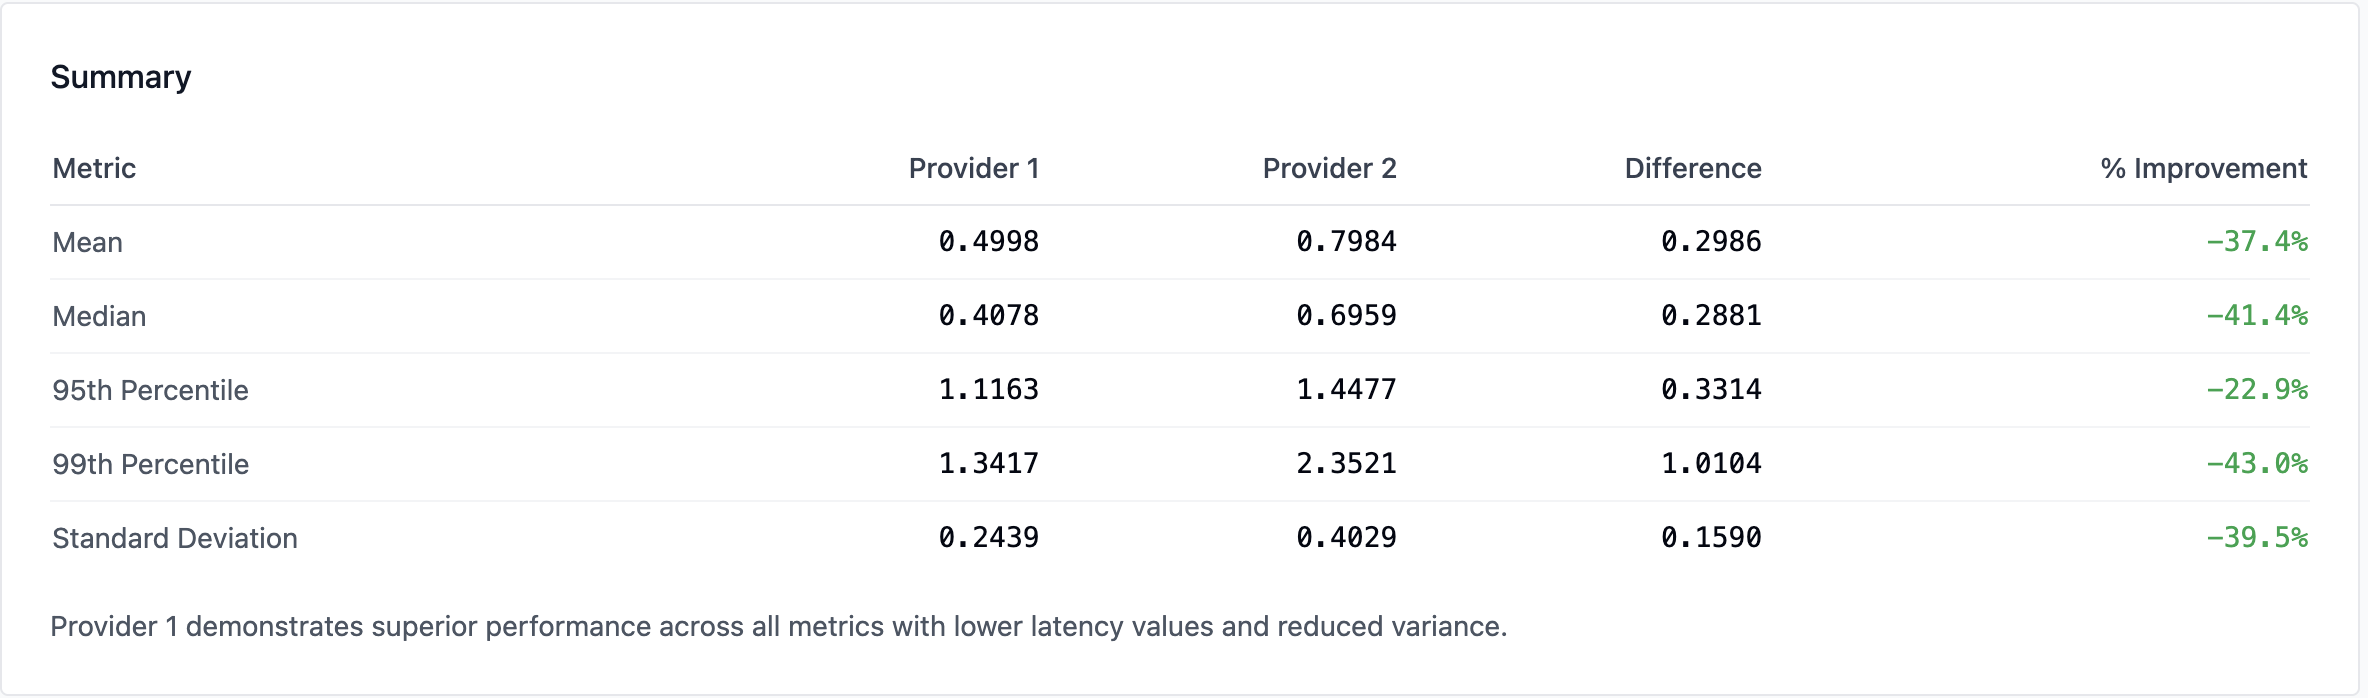Click Provider 1 mean value 0.4998
This screenshot has height=698, width=2368.
(x=988, y=242)
